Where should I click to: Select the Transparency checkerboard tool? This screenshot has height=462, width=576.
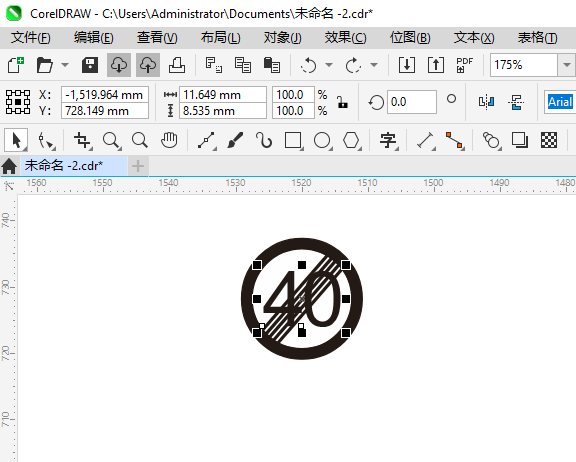pos(549,140)
